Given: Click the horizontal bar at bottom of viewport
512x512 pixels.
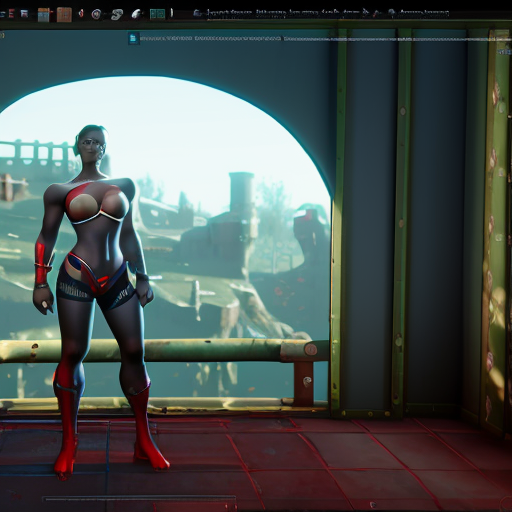Looking at the screenshot, I should tap(139, 499).
